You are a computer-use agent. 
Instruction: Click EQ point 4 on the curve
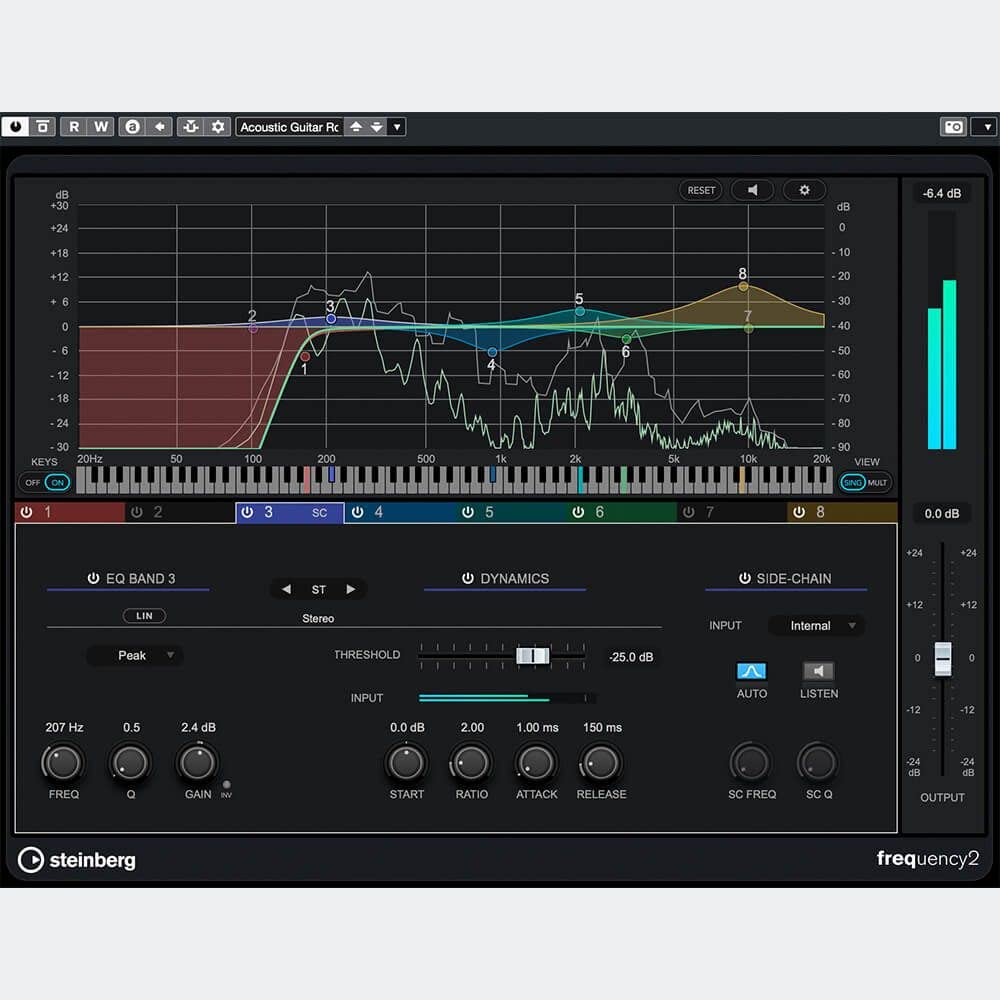click(492, 352)
